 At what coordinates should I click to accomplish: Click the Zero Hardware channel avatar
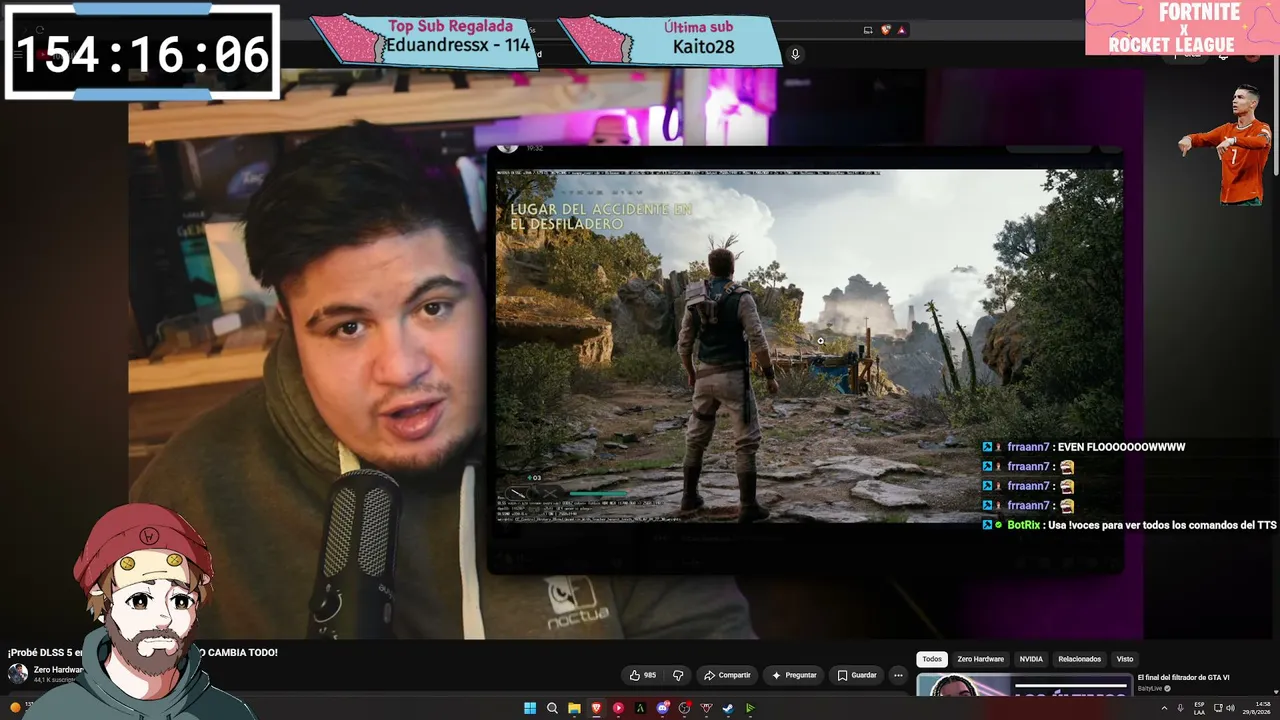tap(18, 674)
